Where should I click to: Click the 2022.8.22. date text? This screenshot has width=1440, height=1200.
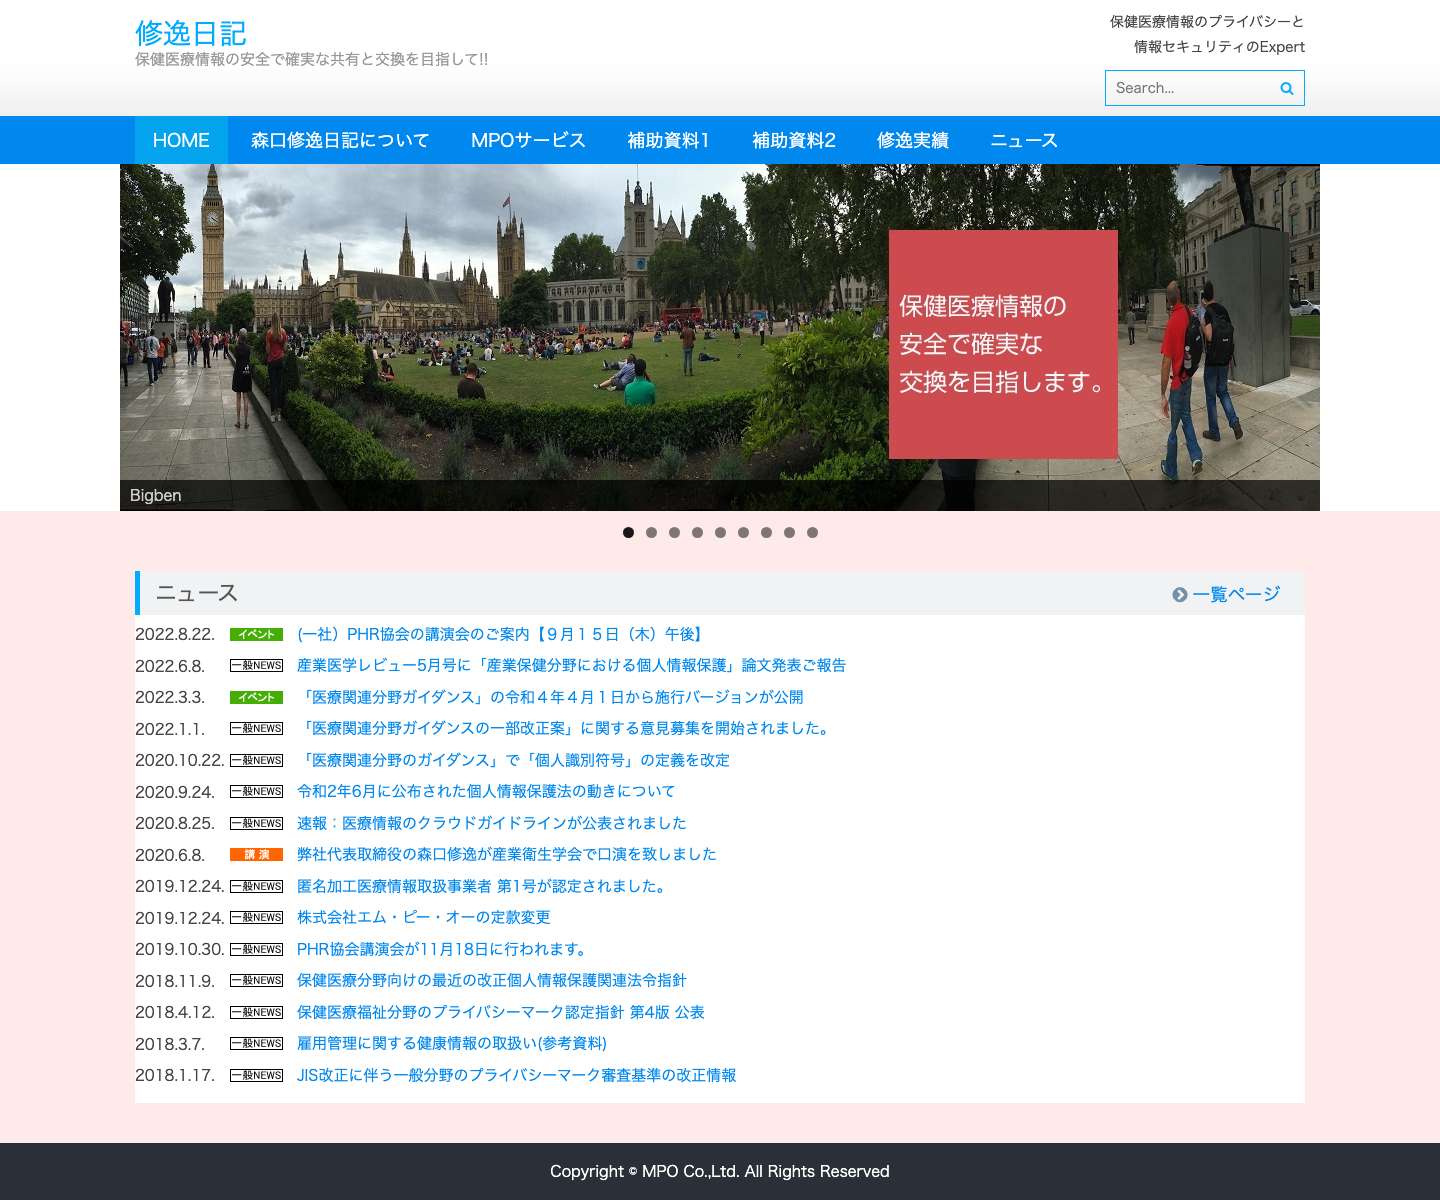(x=175, y=635)
